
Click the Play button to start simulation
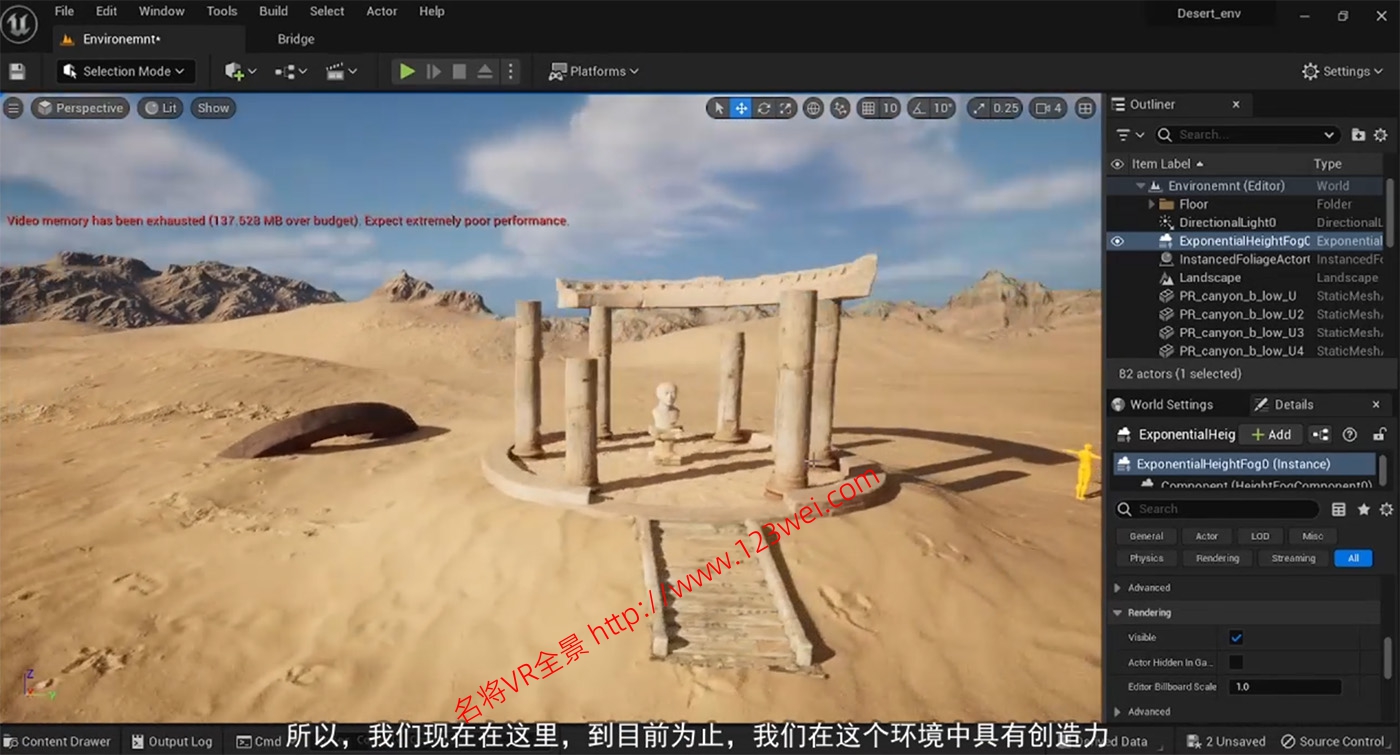[x=406, y=71]
